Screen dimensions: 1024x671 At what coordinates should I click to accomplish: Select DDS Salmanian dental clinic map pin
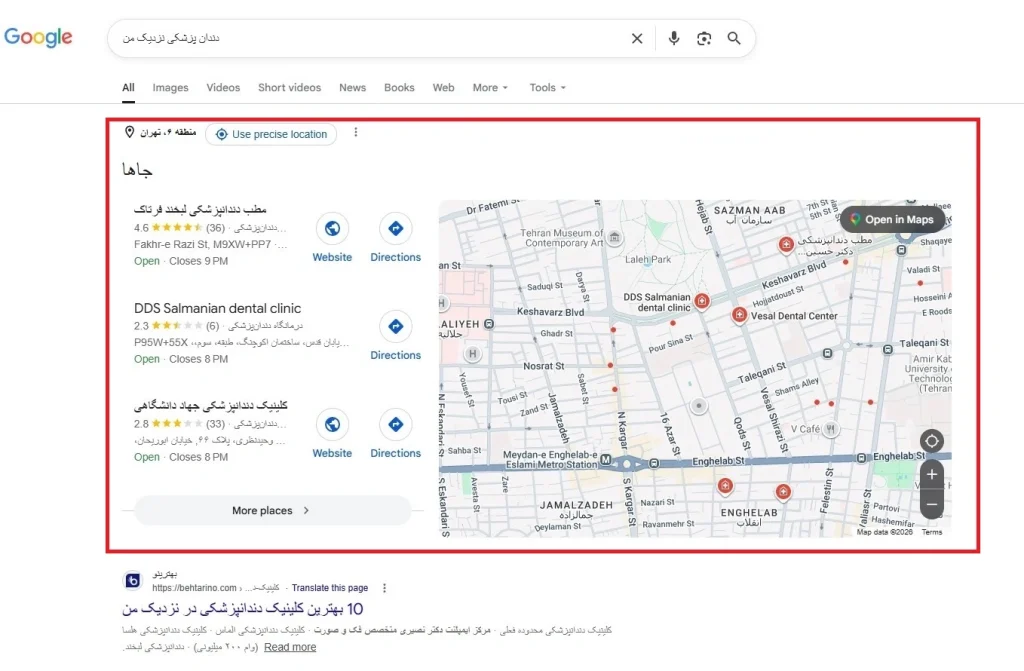(701, 301)
